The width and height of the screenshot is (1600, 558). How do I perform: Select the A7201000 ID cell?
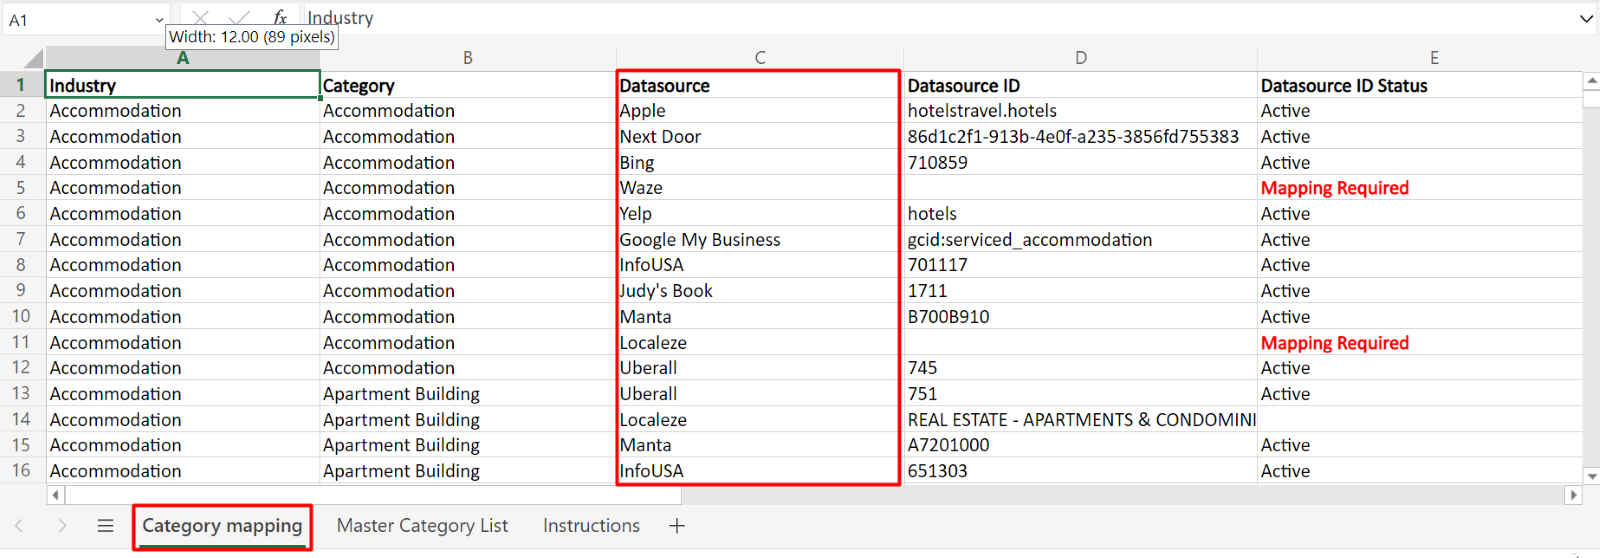[1080, 445]
